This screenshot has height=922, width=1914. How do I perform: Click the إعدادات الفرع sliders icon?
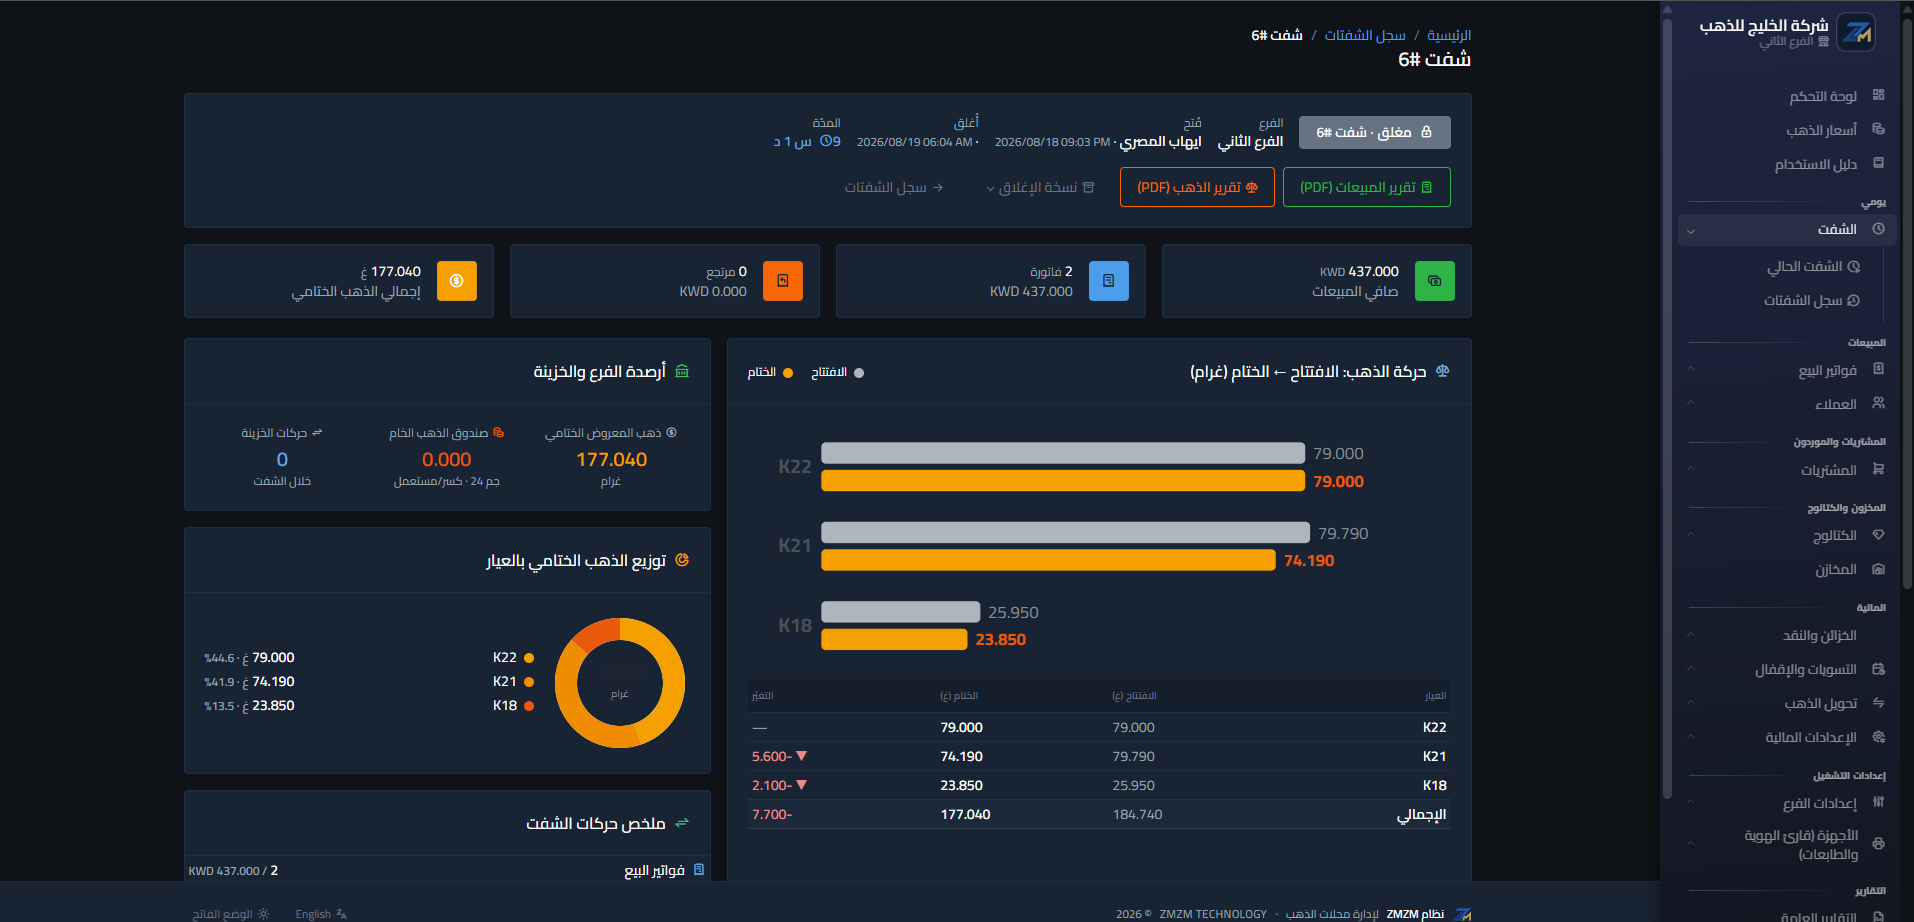click(1878, 802)
